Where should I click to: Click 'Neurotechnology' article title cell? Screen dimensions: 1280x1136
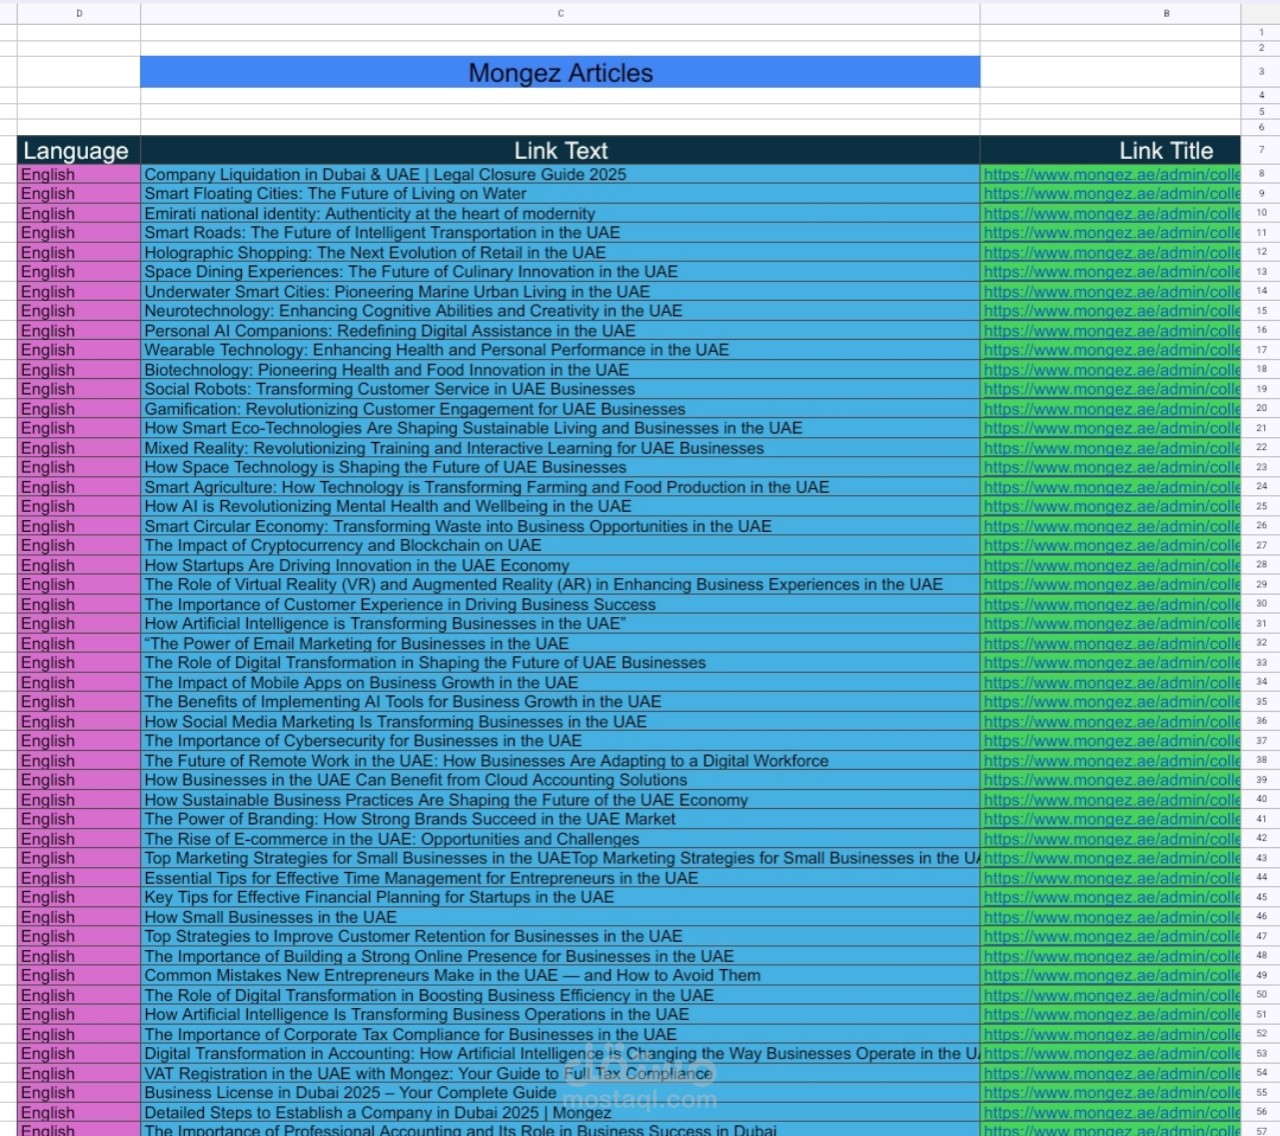560,311
